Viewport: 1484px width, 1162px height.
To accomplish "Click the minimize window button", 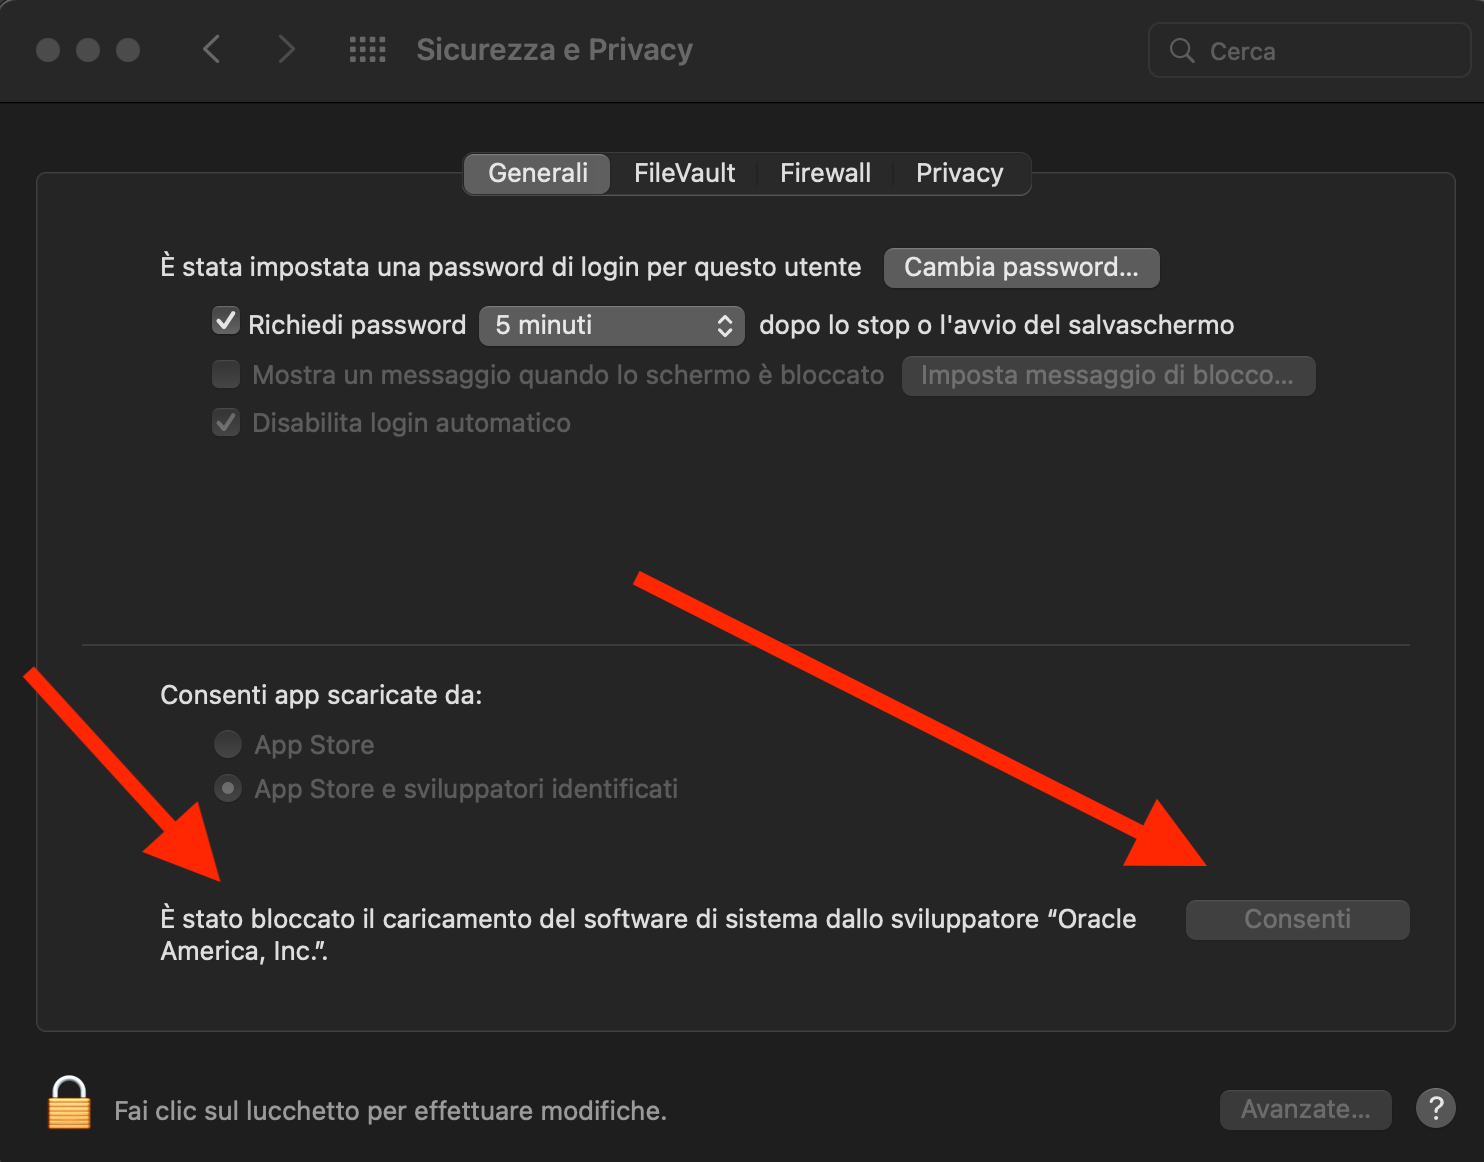I will click(x=88, y=50).
